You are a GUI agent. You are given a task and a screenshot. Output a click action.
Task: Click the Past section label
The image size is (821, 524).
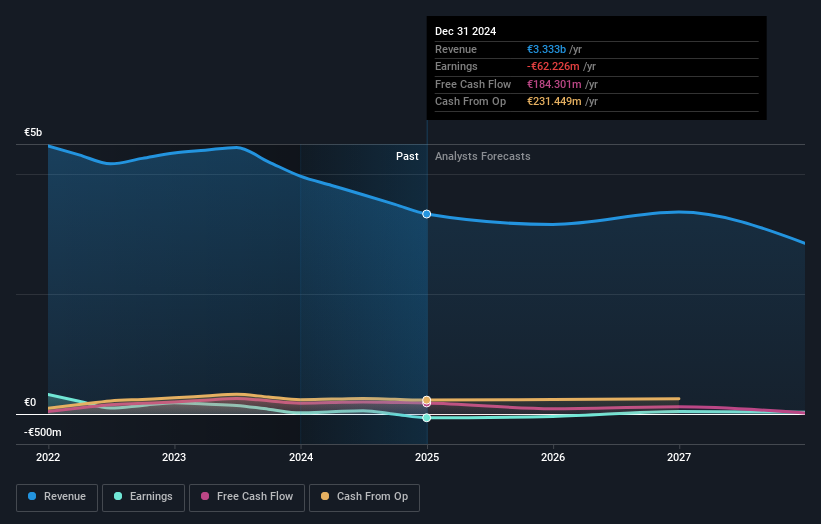[x=407, y=157]
